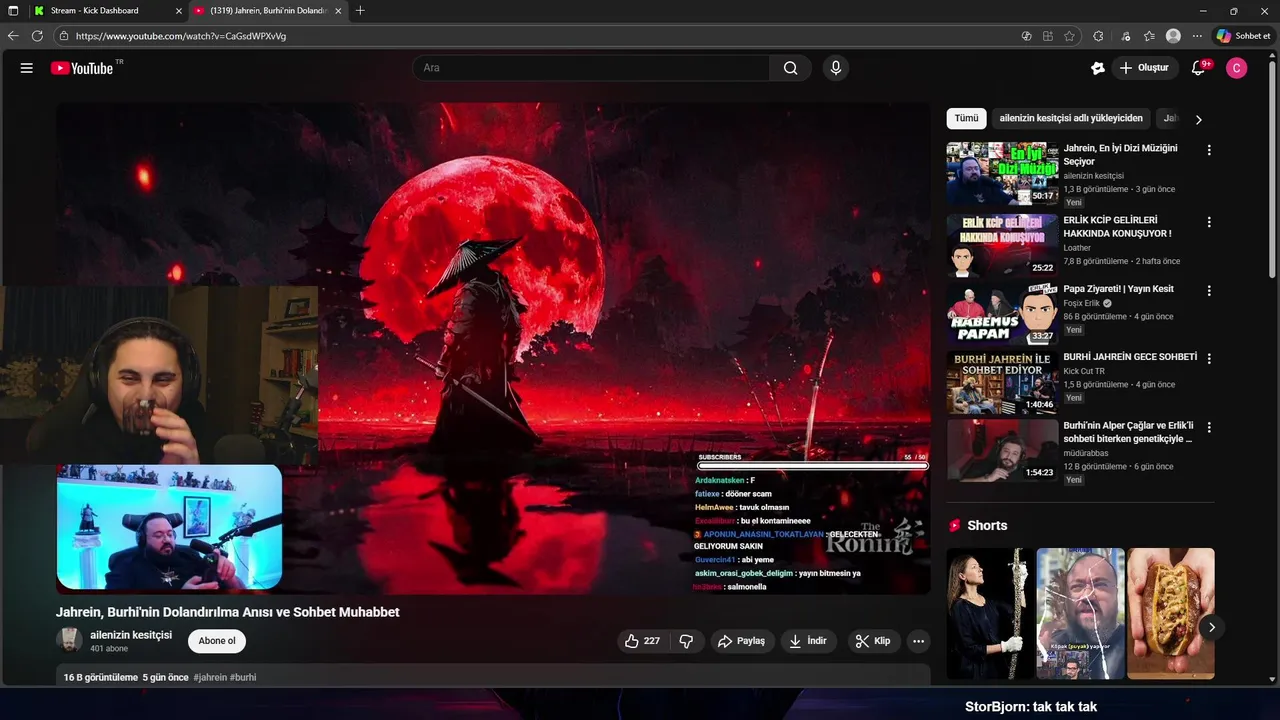Open the Short of bearded man with glasses
The height and width of the screenshot is (720, 1280).
coord(1080,613)
